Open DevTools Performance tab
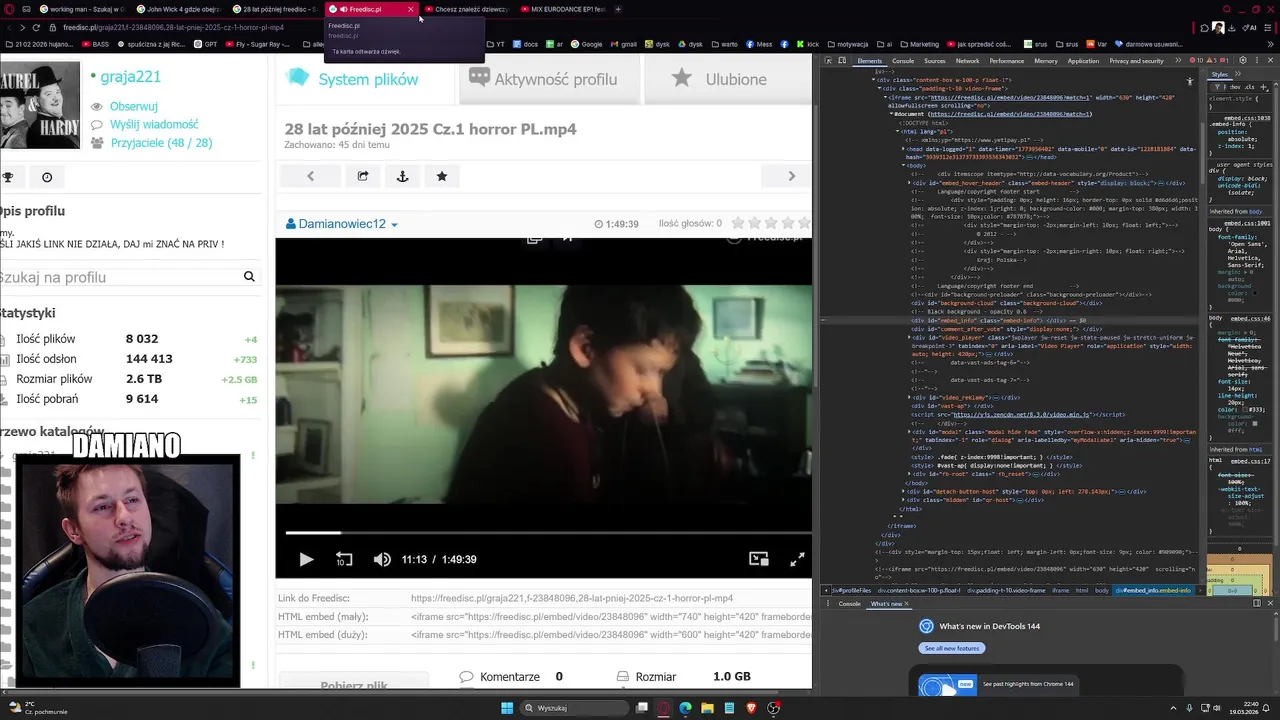 point(1007,61)
